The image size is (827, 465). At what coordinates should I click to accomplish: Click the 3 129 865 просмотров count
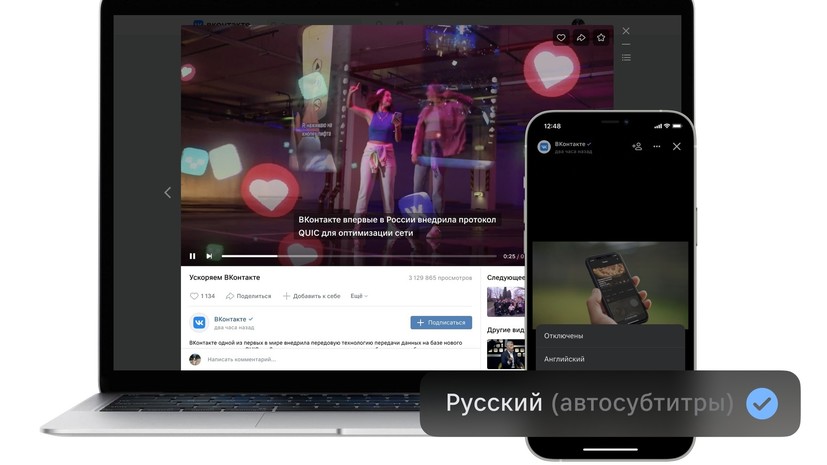(x=440, y=278)
